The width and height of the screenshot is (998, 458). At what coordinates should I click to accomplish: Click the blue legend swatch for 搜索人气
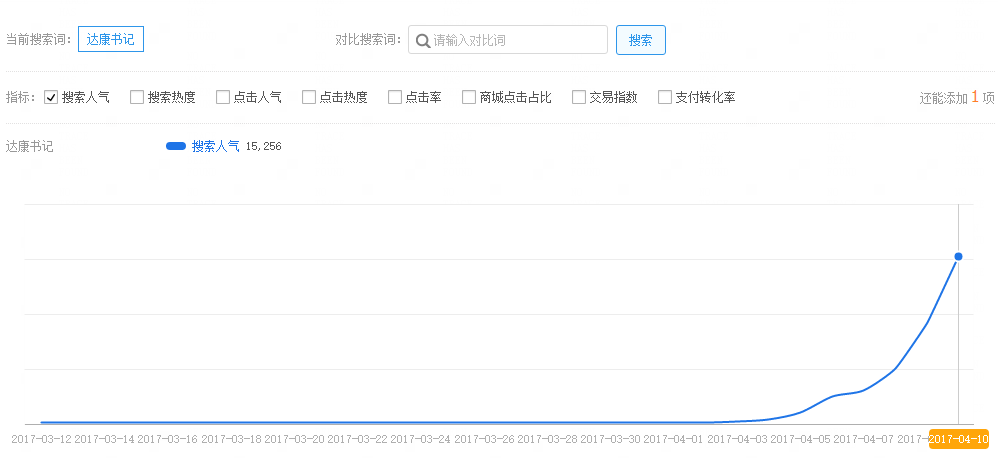click(x=176, y=147)
